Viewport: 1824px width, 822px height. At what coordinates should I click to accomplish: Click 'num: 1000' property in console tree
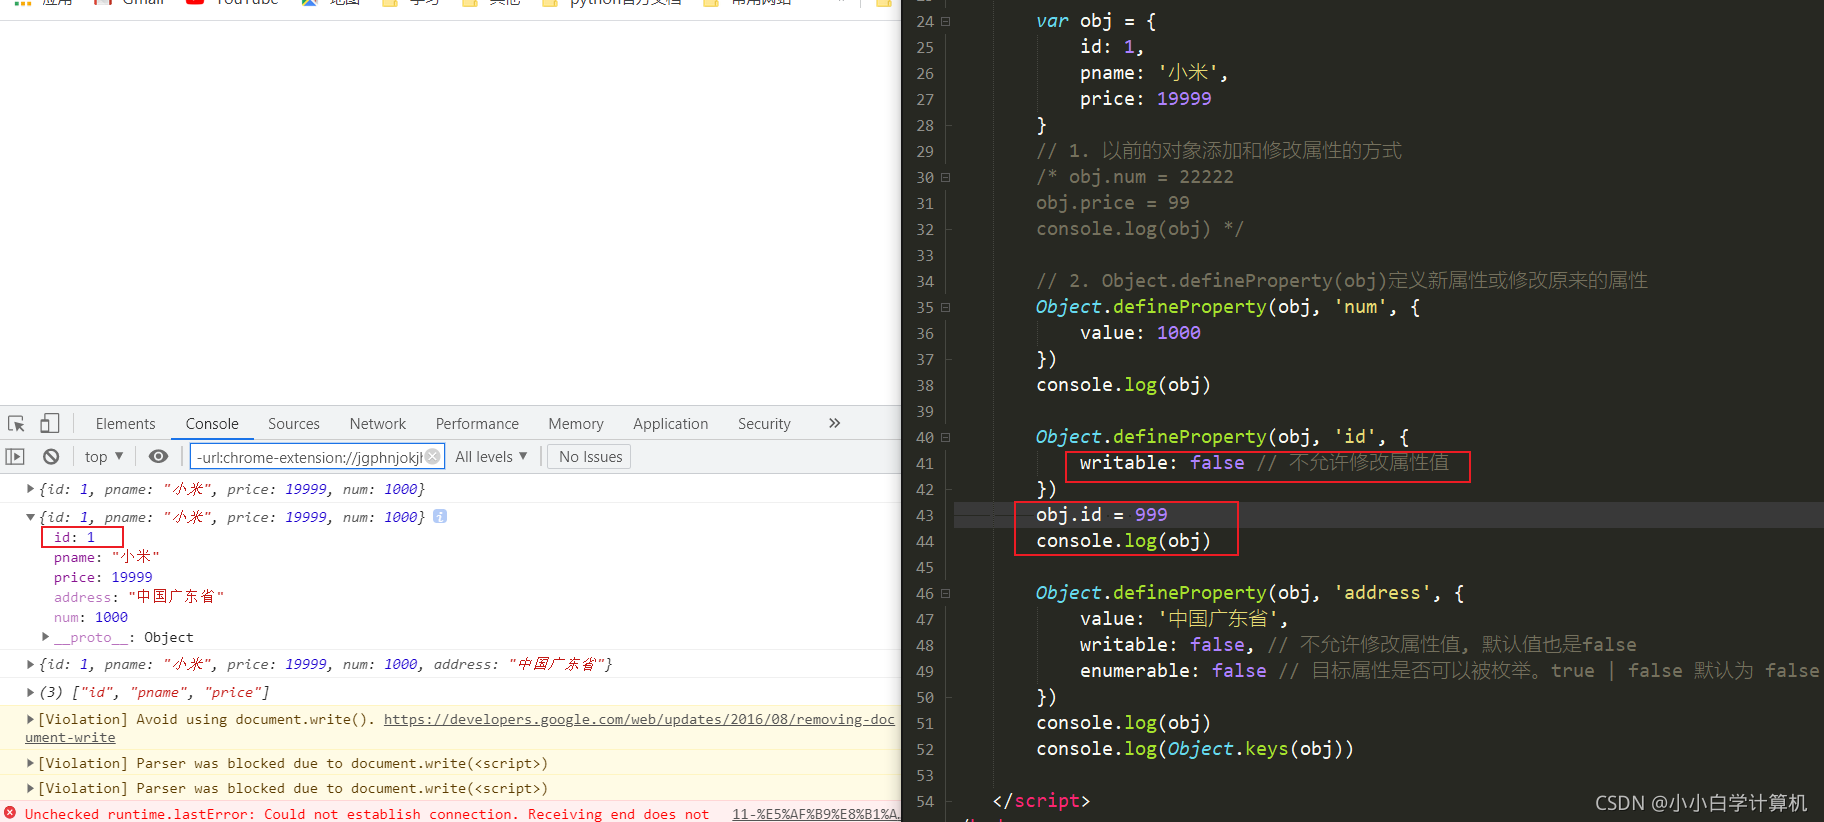pos(91,617)
